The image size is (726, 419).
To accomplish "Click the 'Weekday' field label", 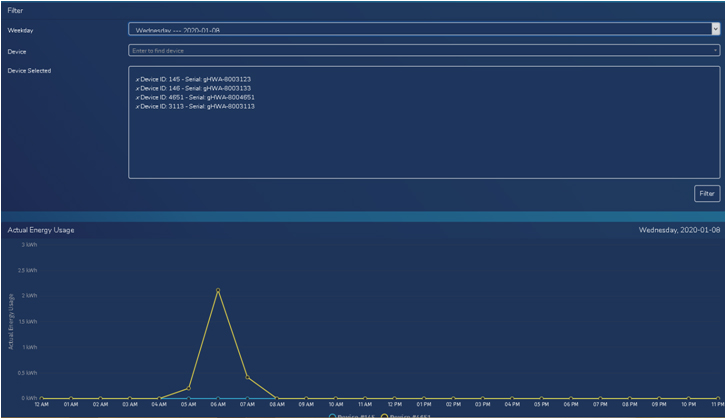I will 20,30.
